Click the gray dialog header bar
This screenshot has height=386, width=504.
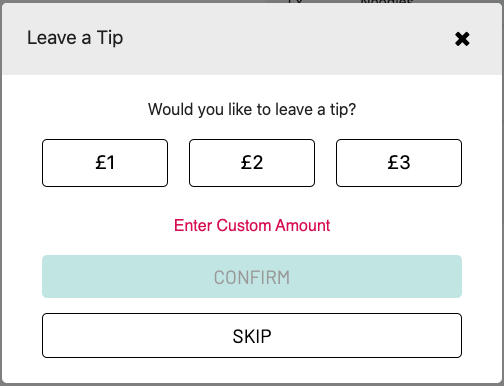[x=252, y=39]
